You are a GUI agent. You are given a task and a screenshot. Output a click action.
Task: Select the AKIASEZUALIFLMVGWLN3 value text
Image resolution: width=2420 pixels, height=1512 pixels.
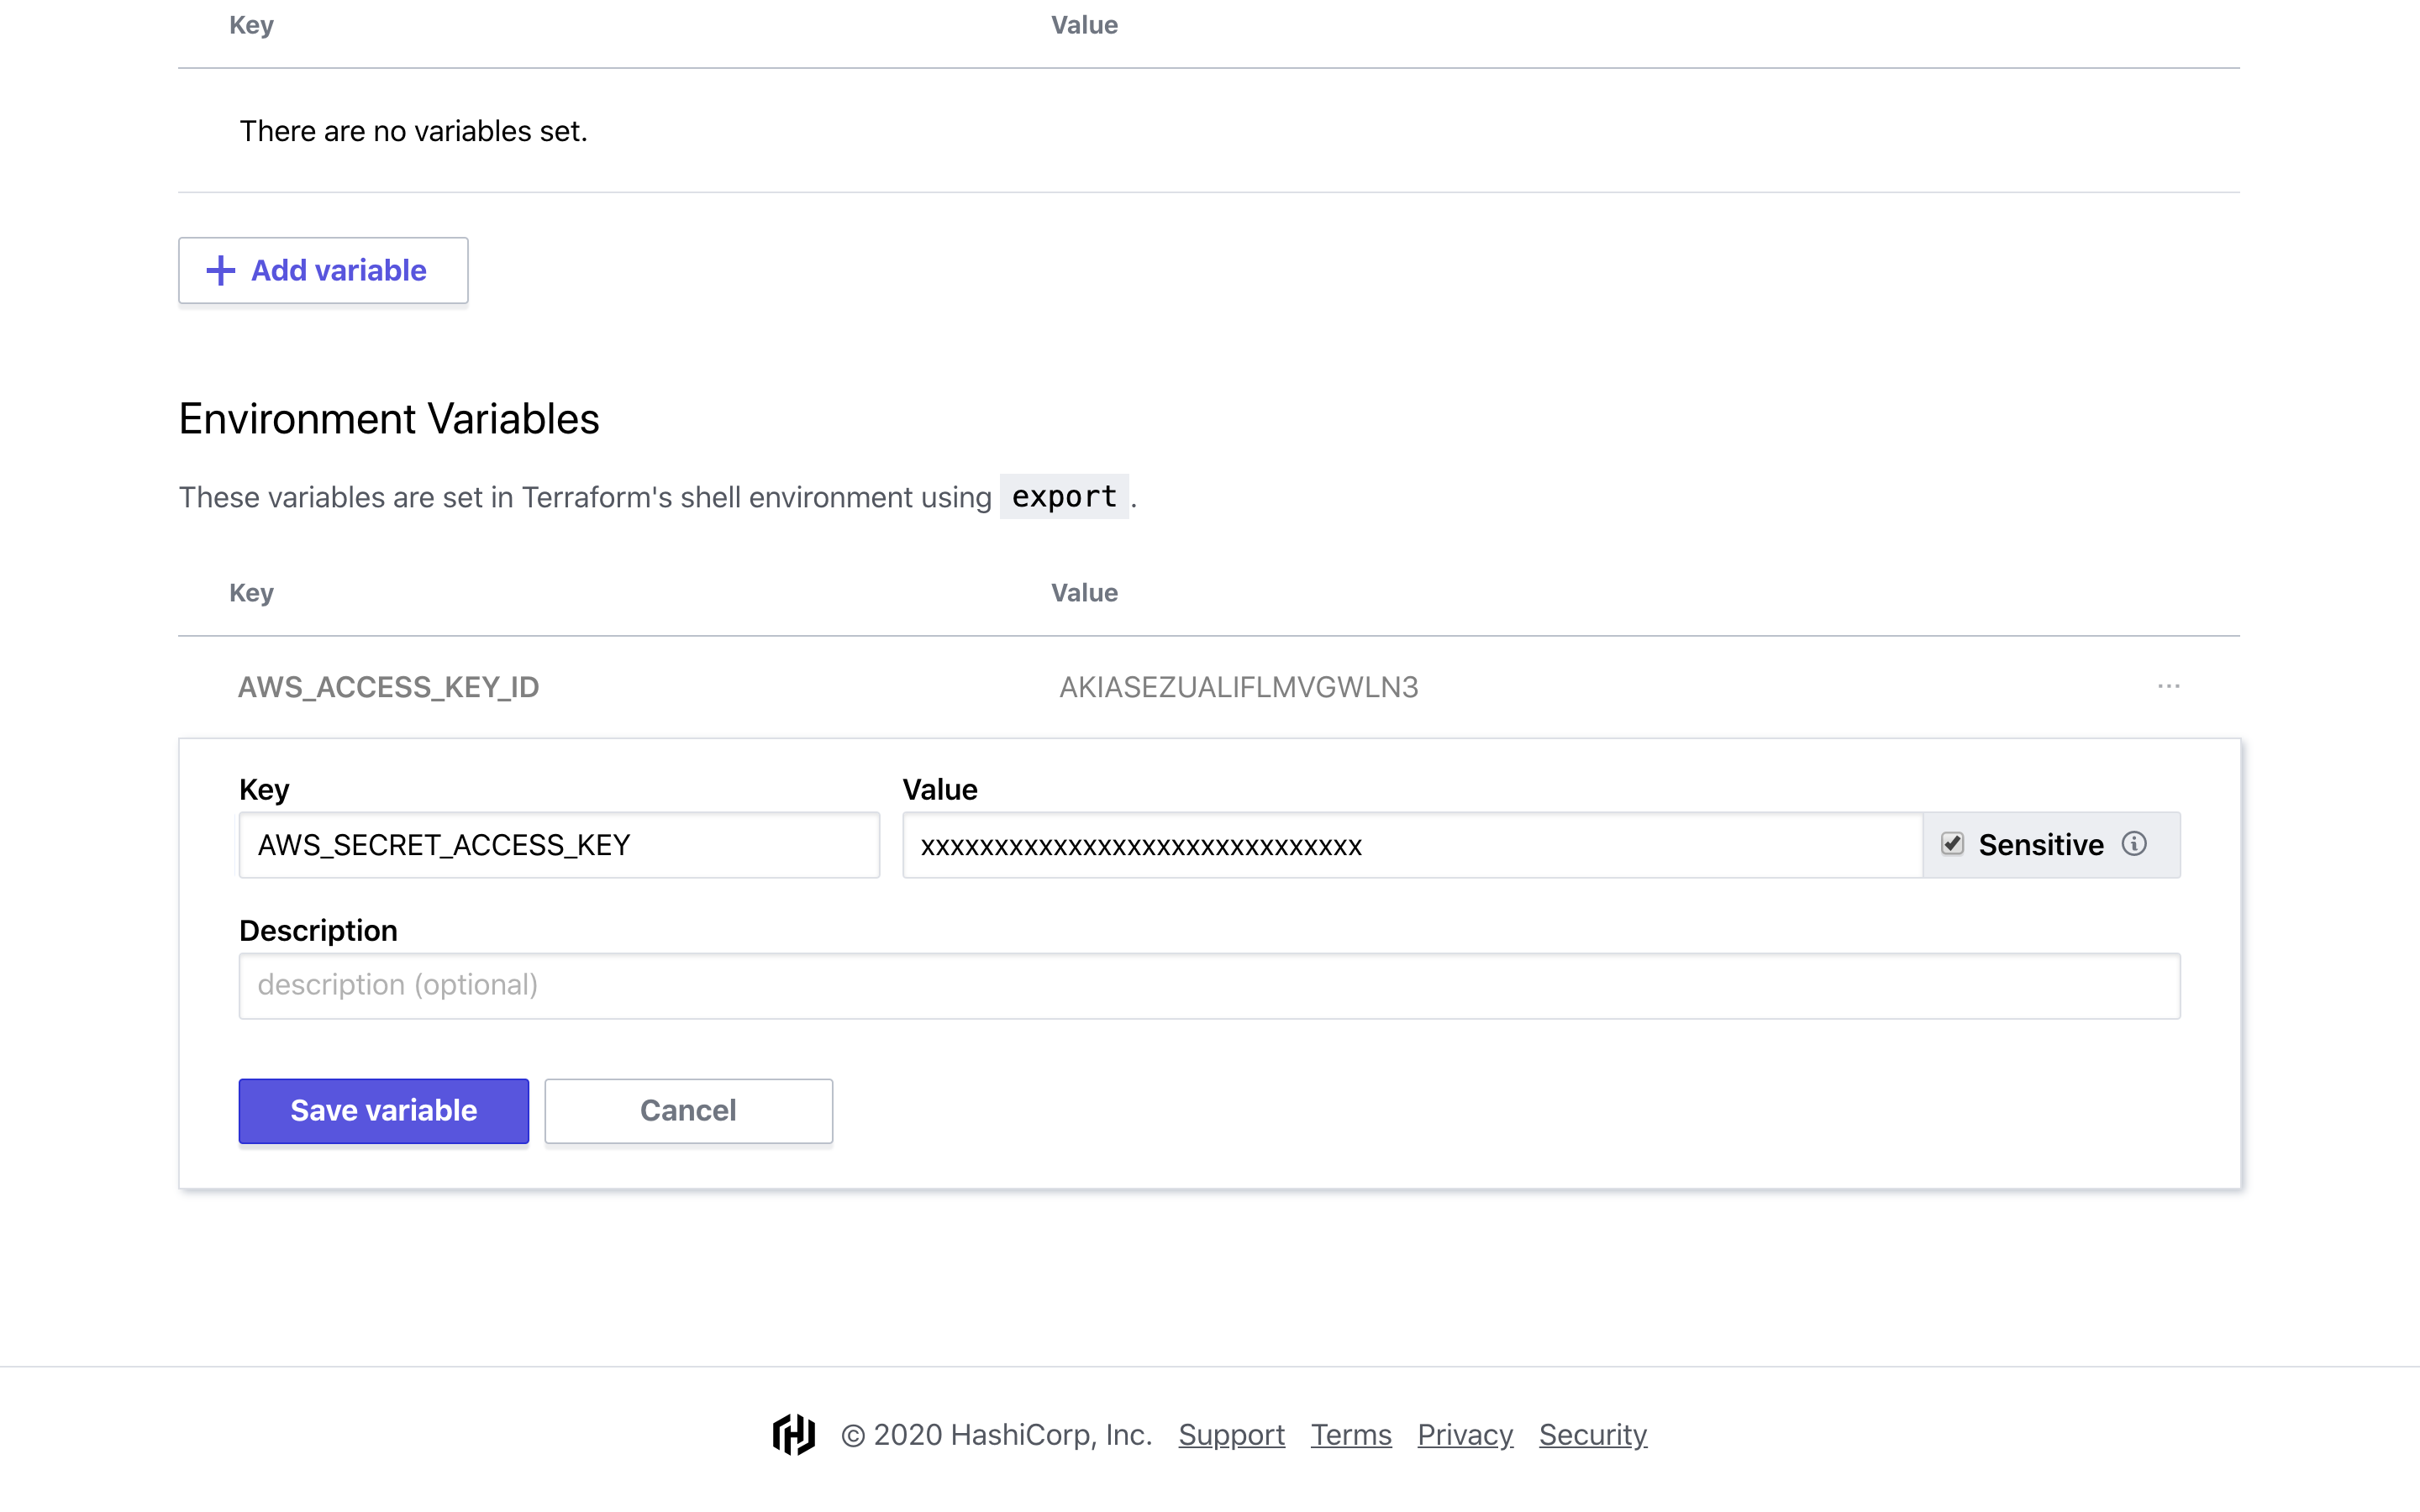[1238, 687]
